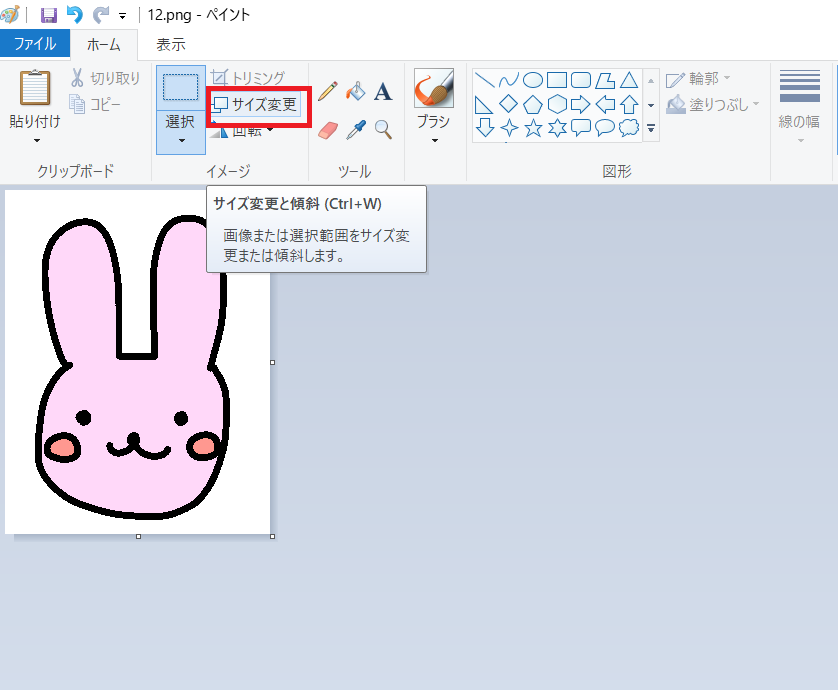Click the Paint application icon in title bar
838x690 pixels.
coord(10,14)
